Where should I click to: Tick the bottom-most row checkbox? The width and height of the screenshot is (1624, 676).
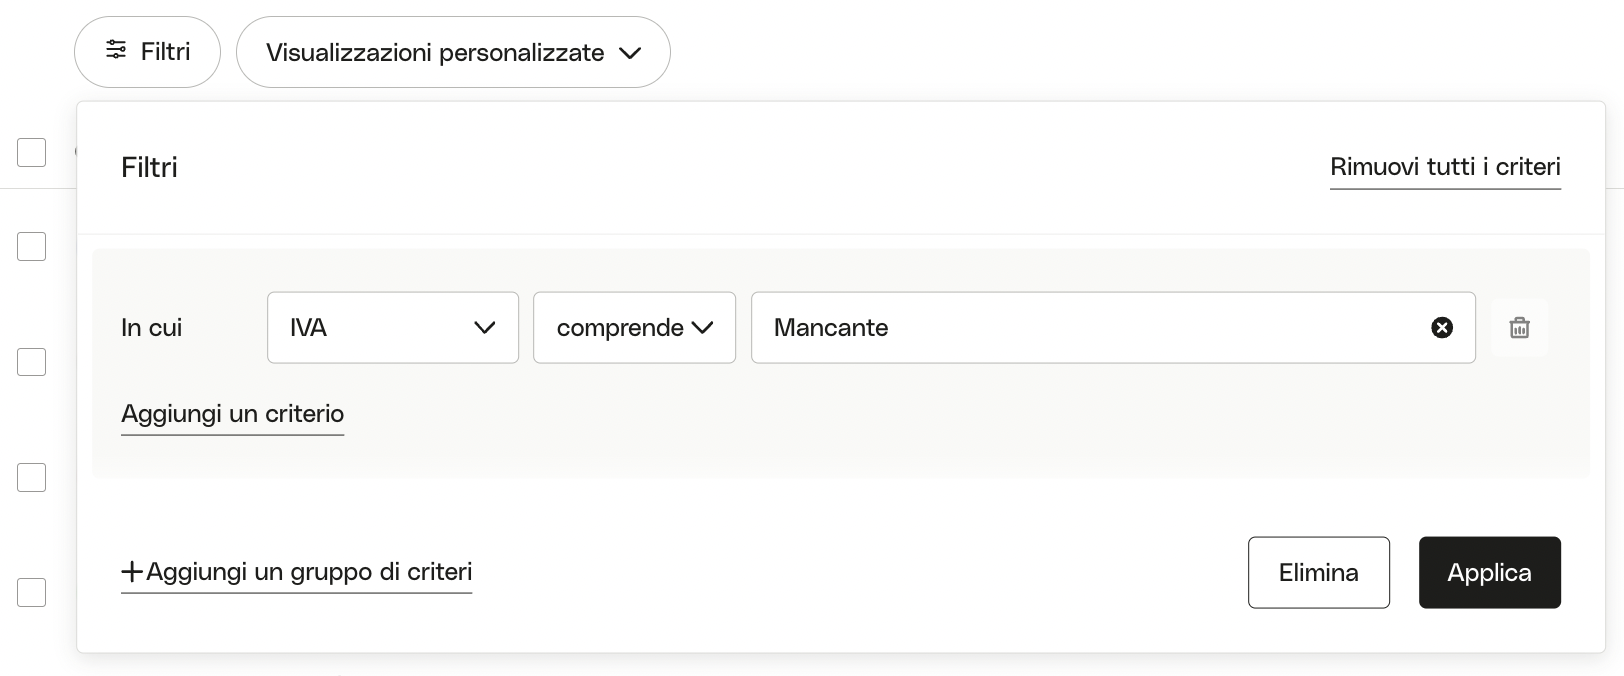(32, 592)
